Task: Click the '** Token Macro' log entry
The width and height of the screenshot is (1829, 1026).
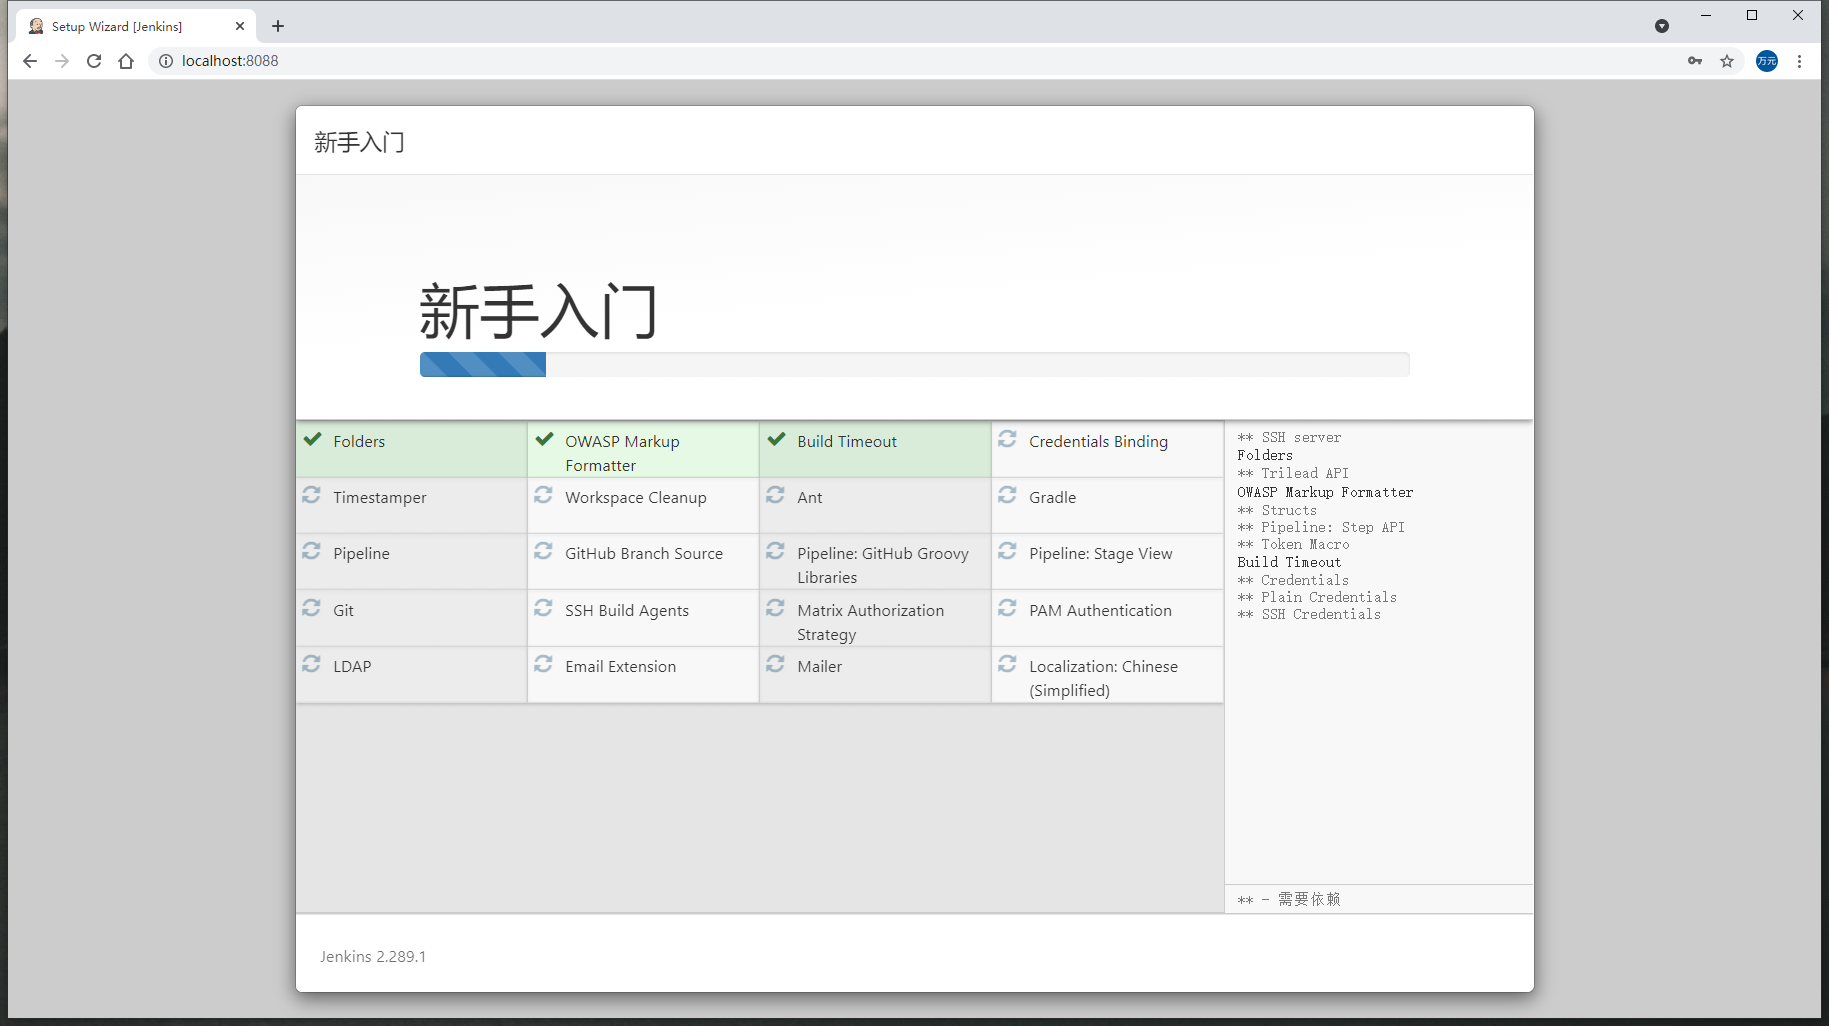Action: point(1293,544)
